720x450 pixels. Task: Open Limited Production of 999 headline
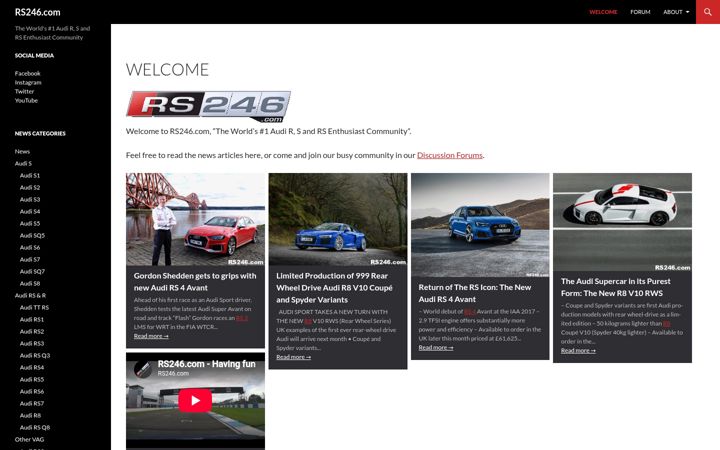(x=334, y=288)
